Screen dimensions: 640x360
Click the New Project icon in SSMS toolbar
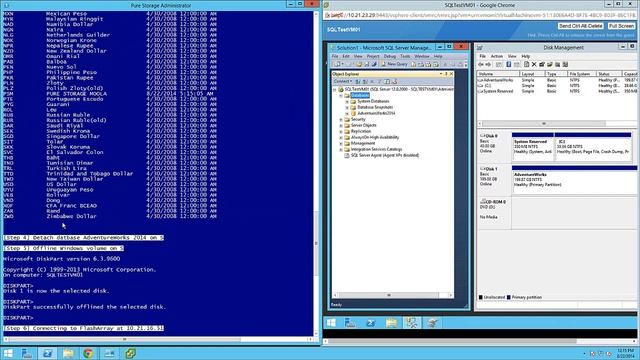coord(338,64)
